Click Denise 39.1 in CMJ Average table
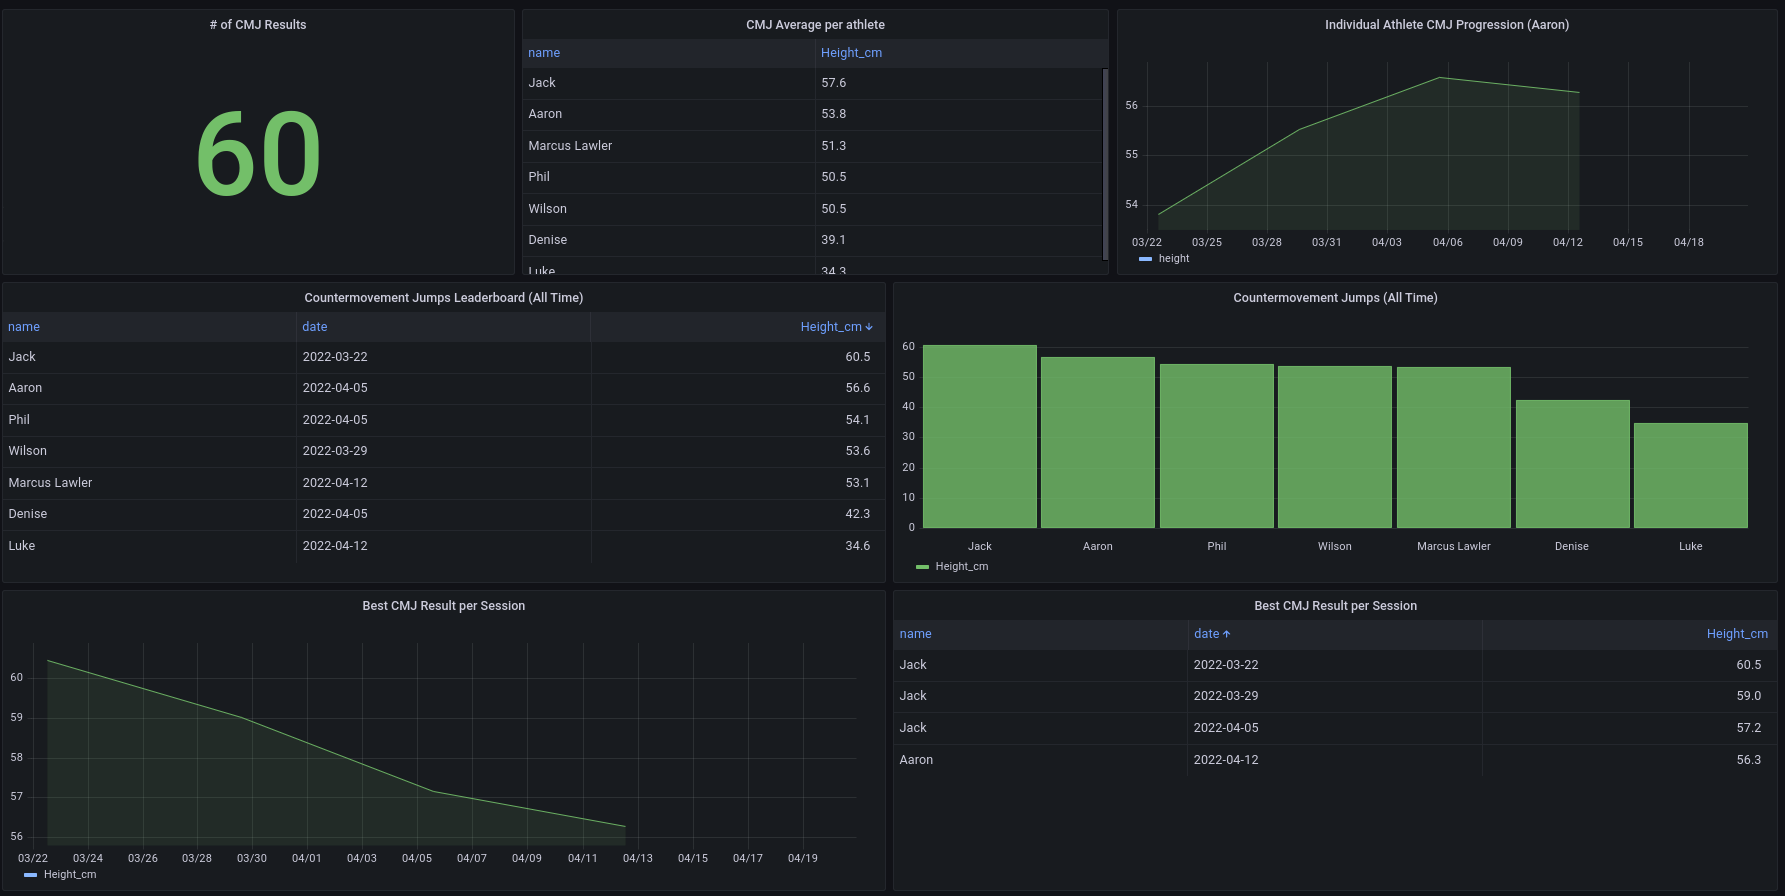The height and width of the screenshot is (896, 1785). (834, 240)
